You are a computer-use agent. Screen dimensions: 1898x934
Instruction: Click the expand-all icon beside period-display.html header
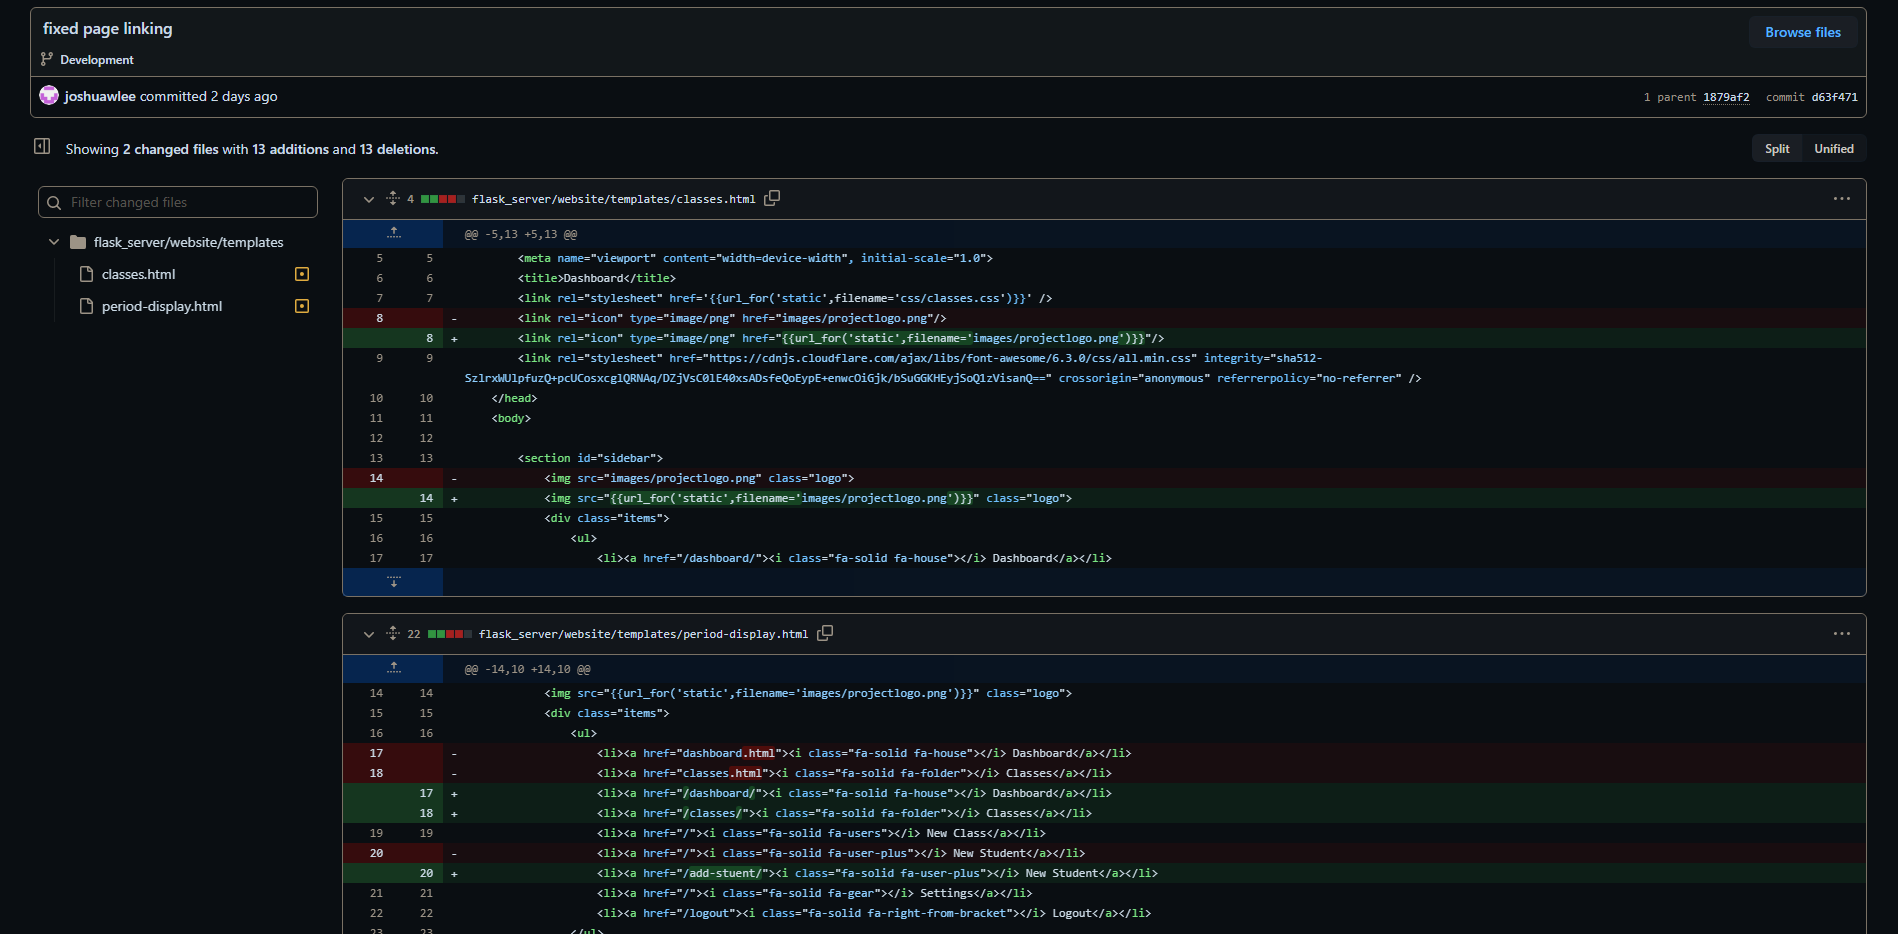click(393, 633)
